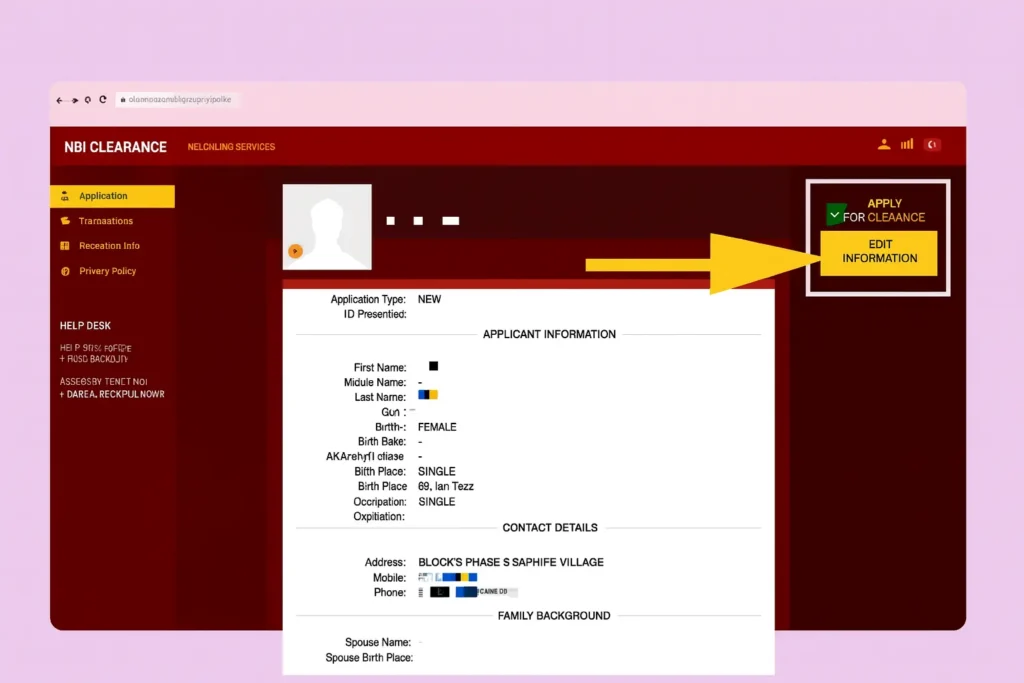
Task: Open the NELCNLING SERVICES menu
Action: pos(231,146)
